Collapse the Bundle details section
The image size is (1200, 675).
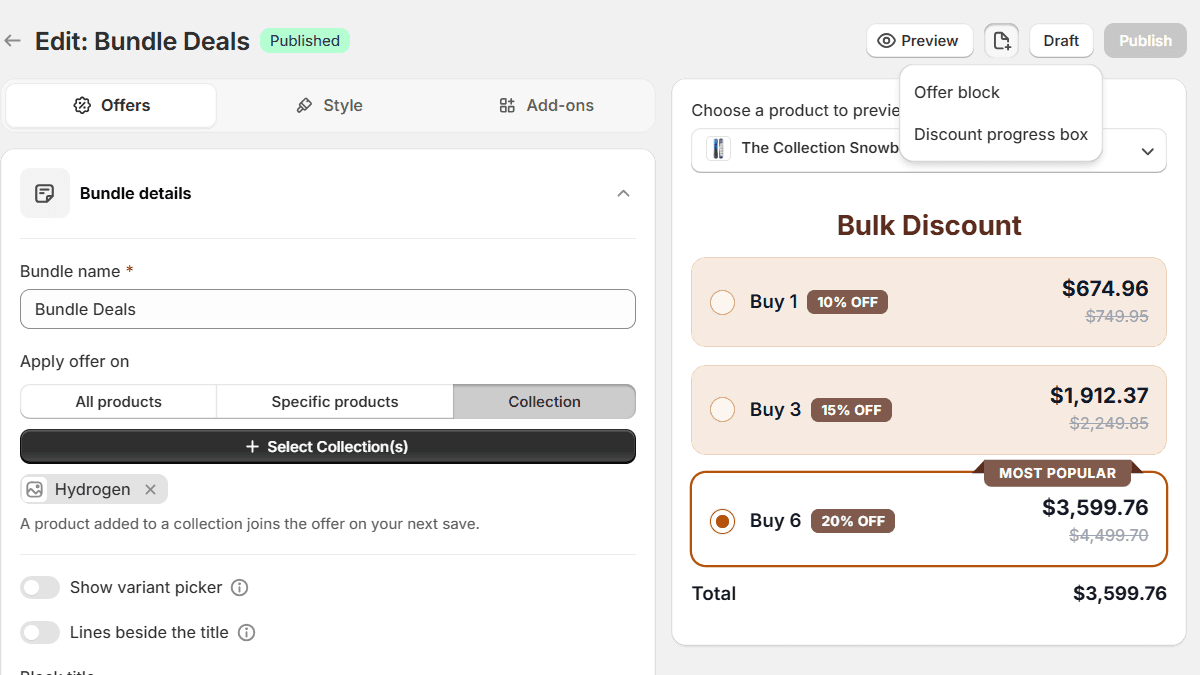coord(623,193)
